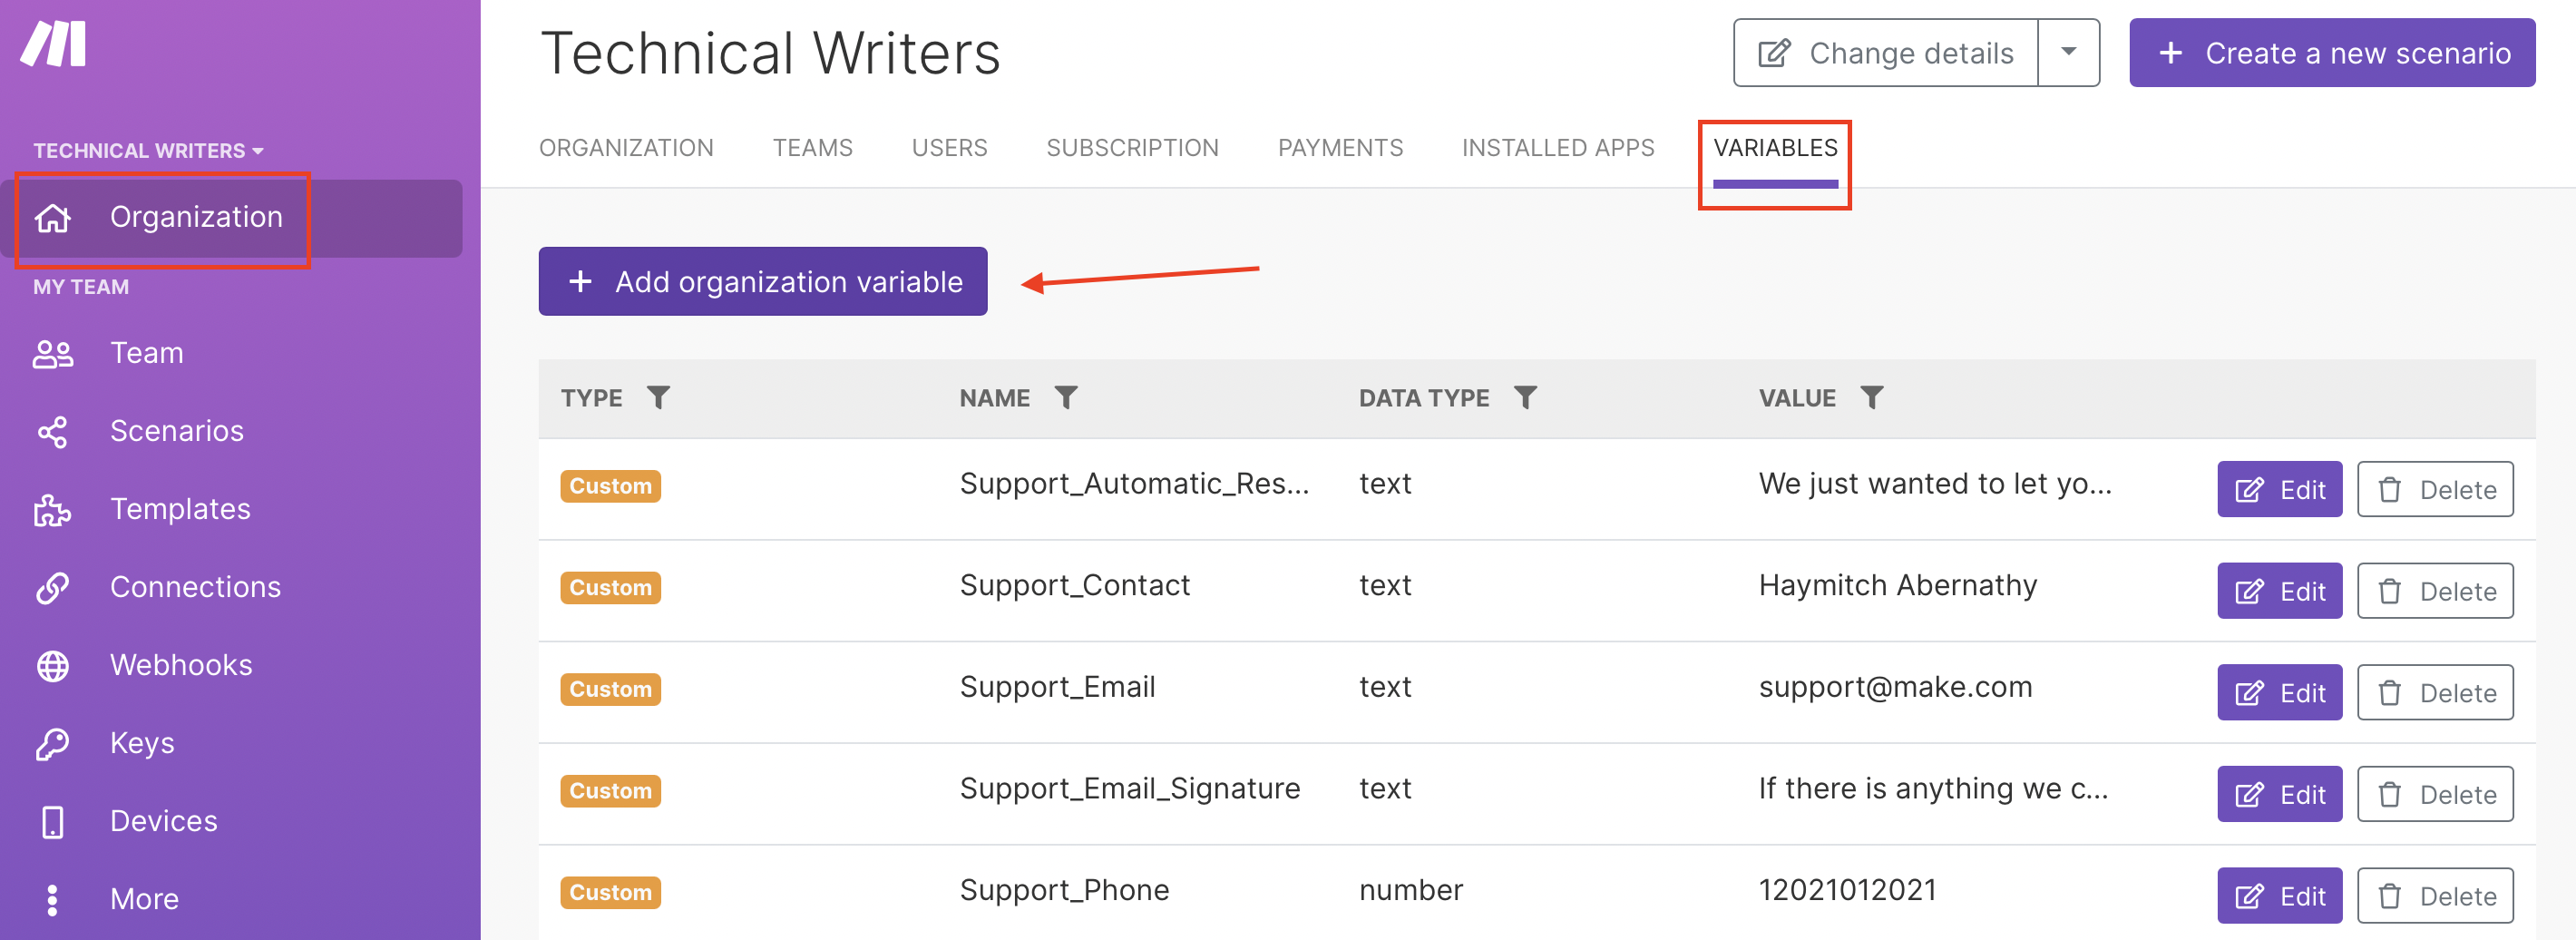Click the Scenarios share-nodes icon
The height and width of the screenshot is (940, 2576).
[x=52, y=432]
